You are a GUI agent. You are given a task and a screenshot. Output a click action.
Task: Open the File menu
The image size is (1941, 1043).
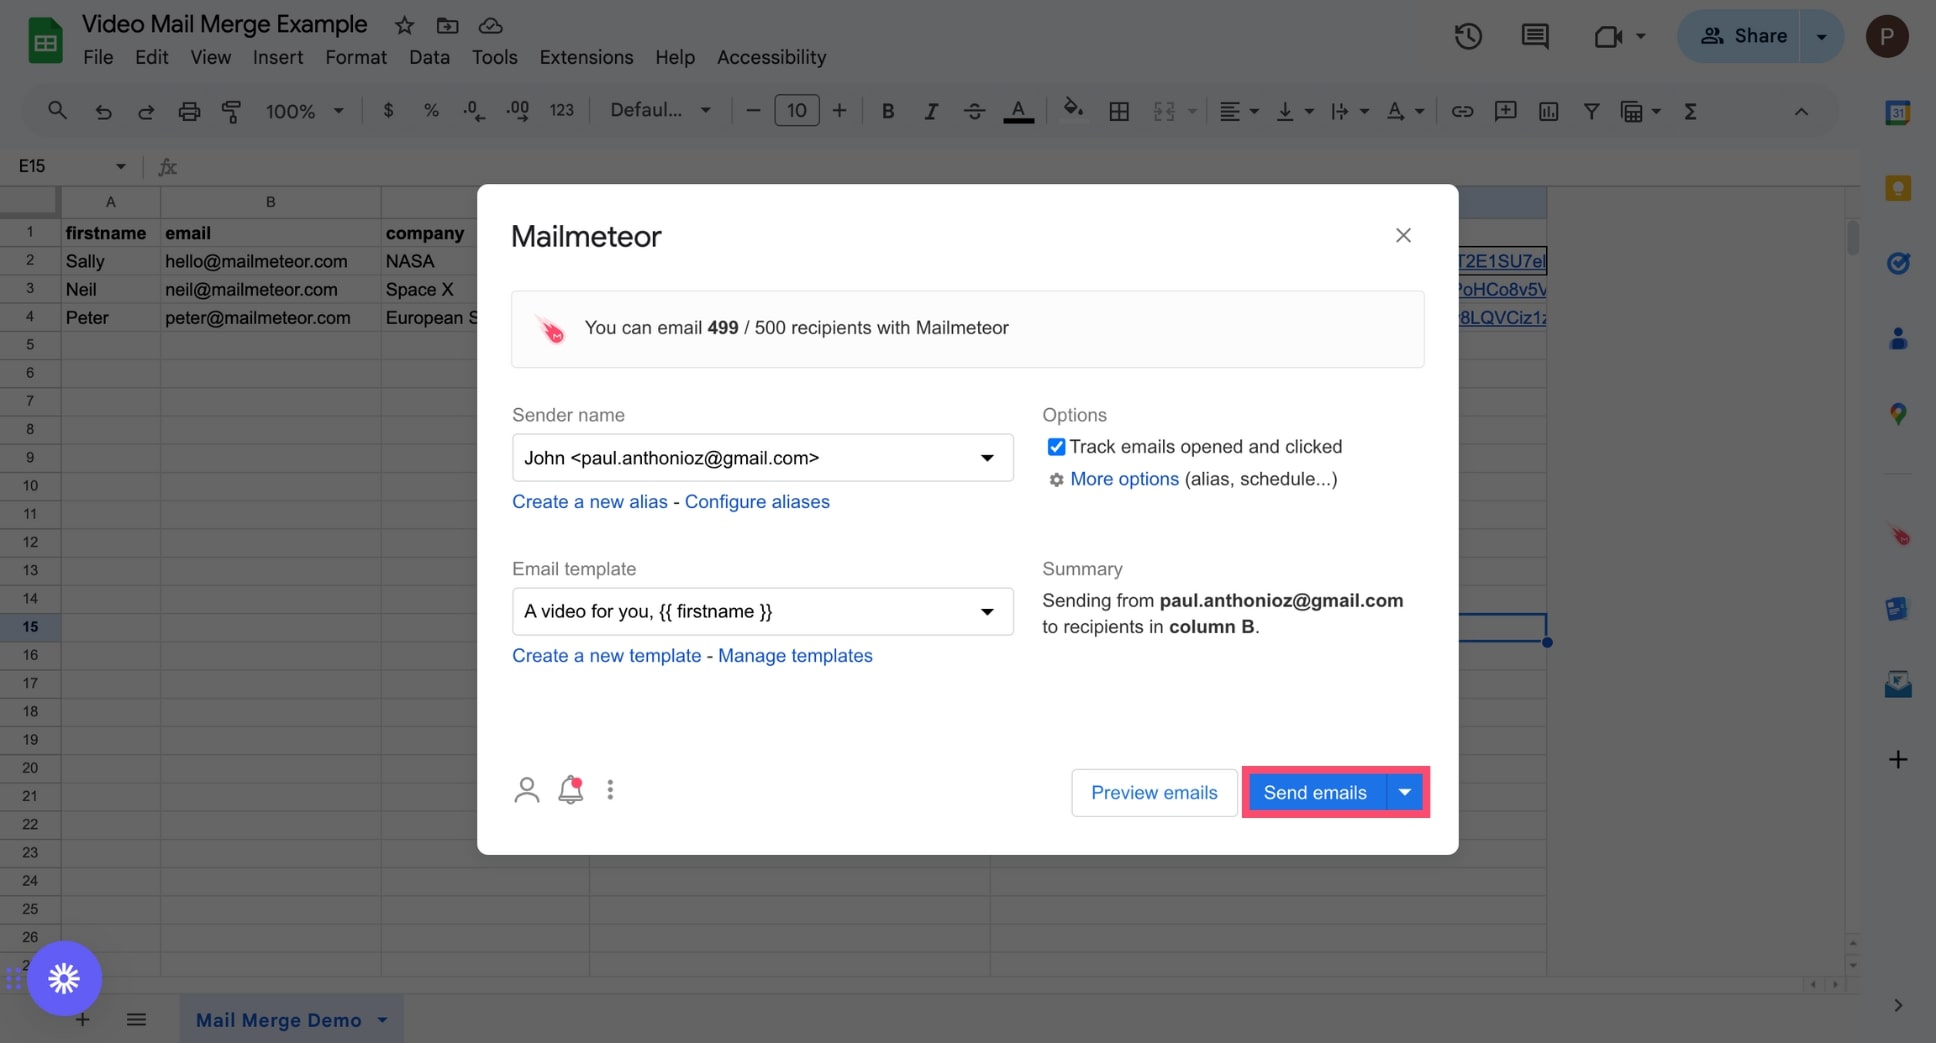click(x=97, y=58)
